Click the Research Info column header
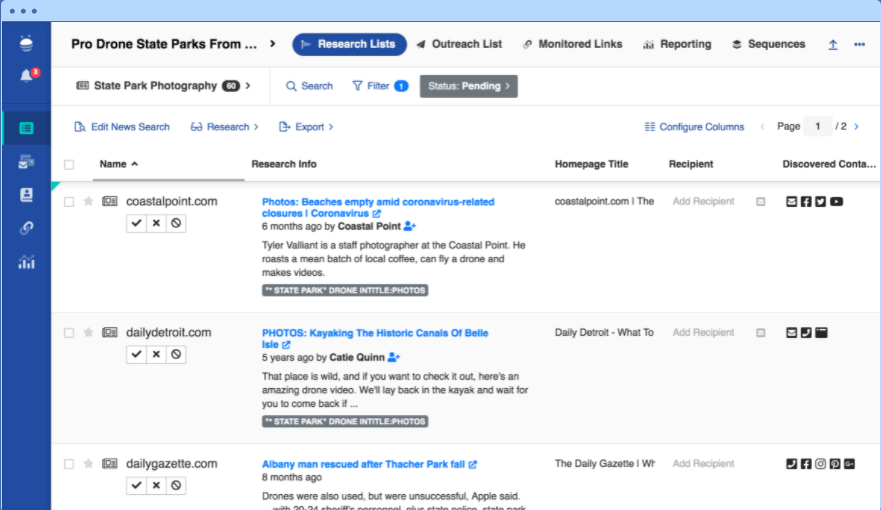This screenshot has width=881, height=510. (x=284, y=164)
